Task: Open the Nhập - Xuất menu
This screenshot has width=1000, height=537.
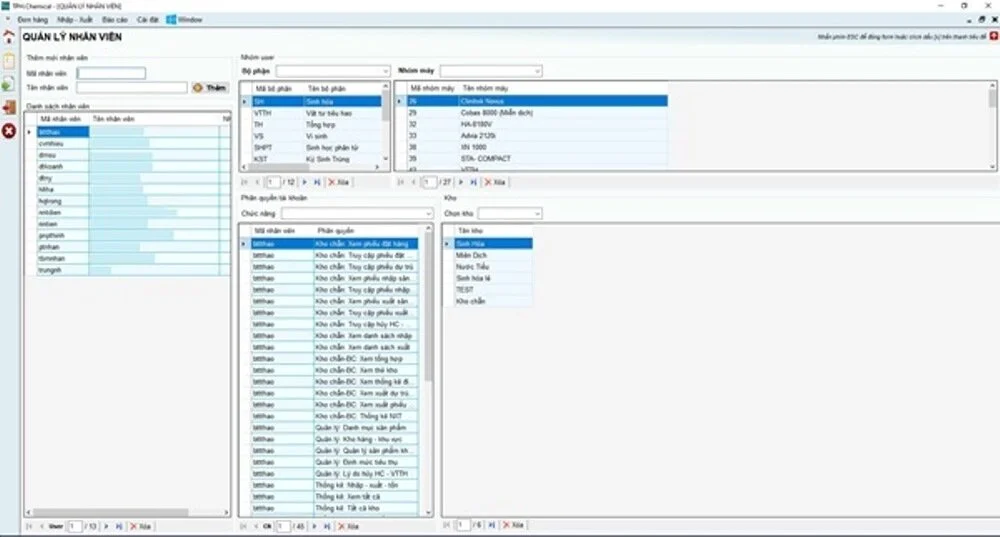Action: 75,20
